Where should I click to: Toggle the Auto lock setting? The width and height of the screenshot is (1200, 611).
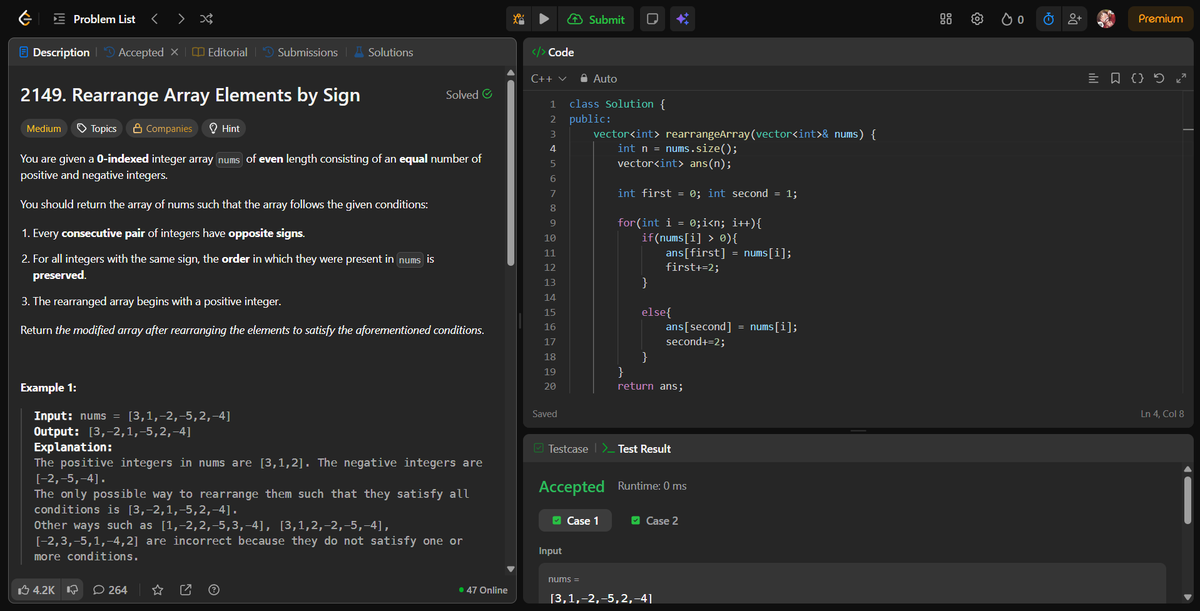pos(599,78)
